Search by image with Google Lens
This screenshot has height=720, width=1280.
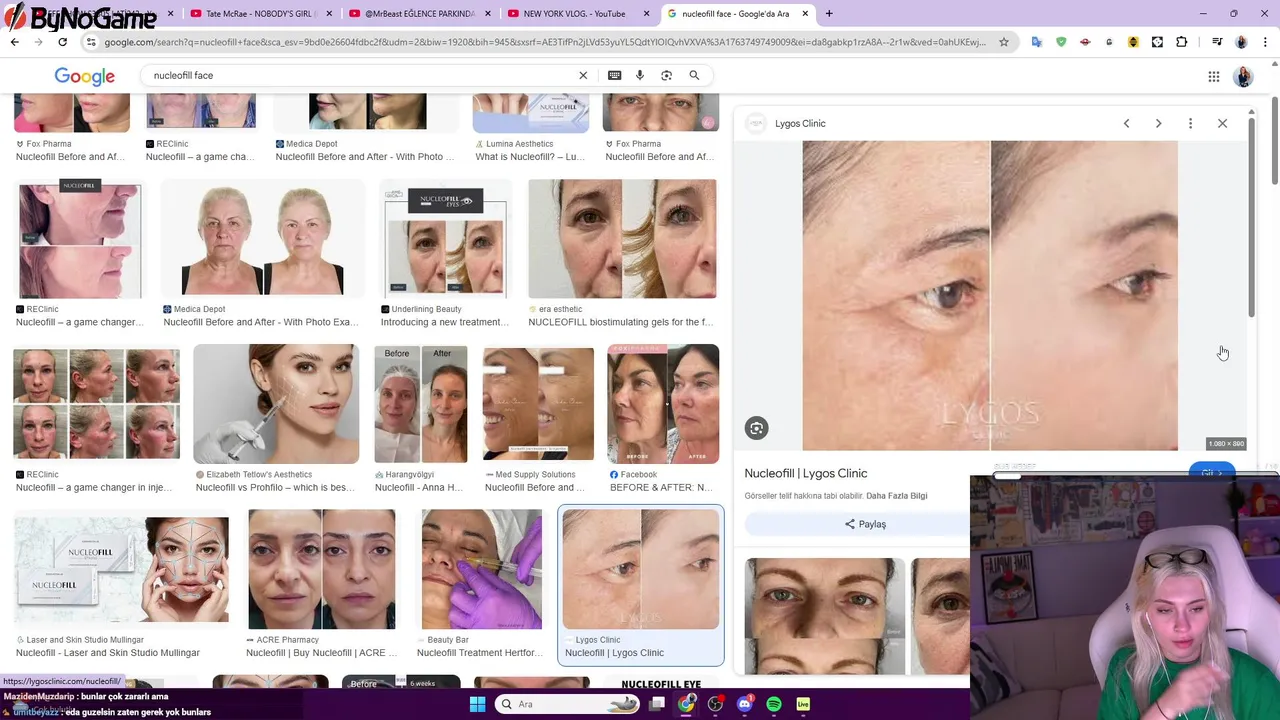(667, 75)
